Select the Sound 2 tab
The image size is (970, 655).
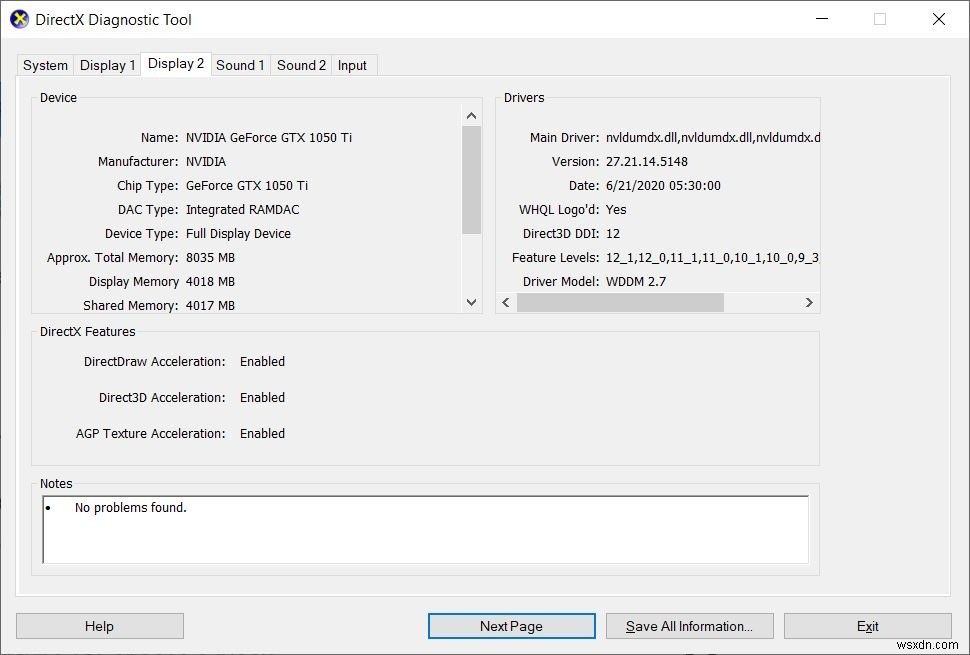[x=300, y=65]
